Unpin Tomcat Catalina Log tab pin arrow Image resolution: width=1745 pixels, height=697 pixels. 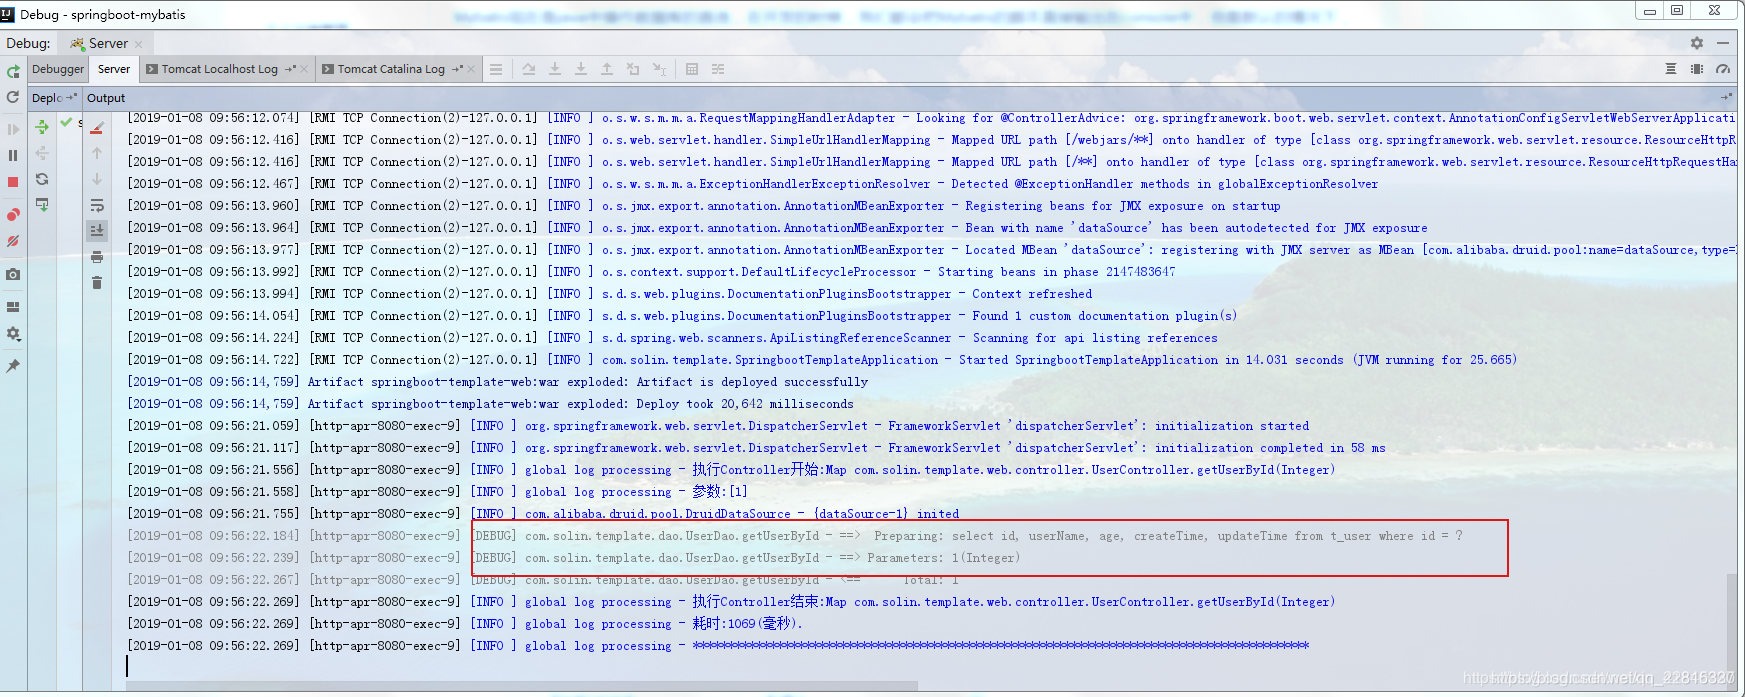(457, 69)
